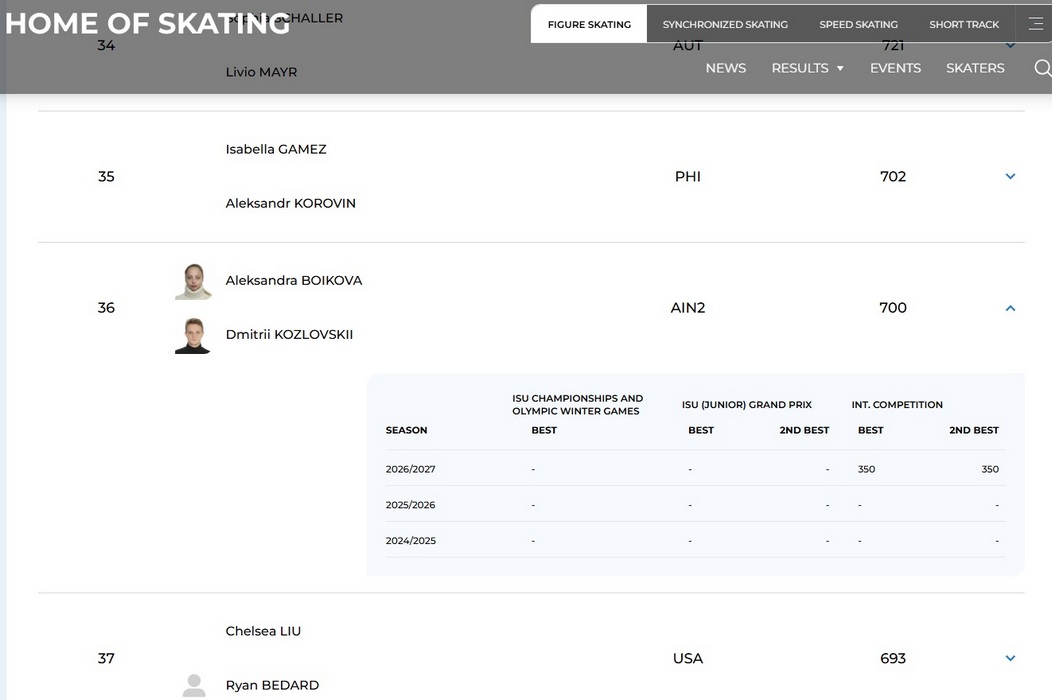1052x700 pixels.
Task: Click the 693 points value
Action: (x=893, y=658)
